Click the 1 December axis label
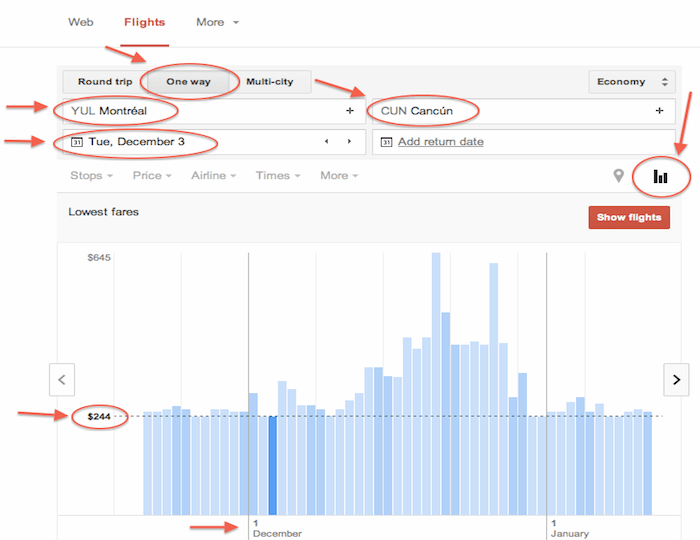 tap(277, 528)
